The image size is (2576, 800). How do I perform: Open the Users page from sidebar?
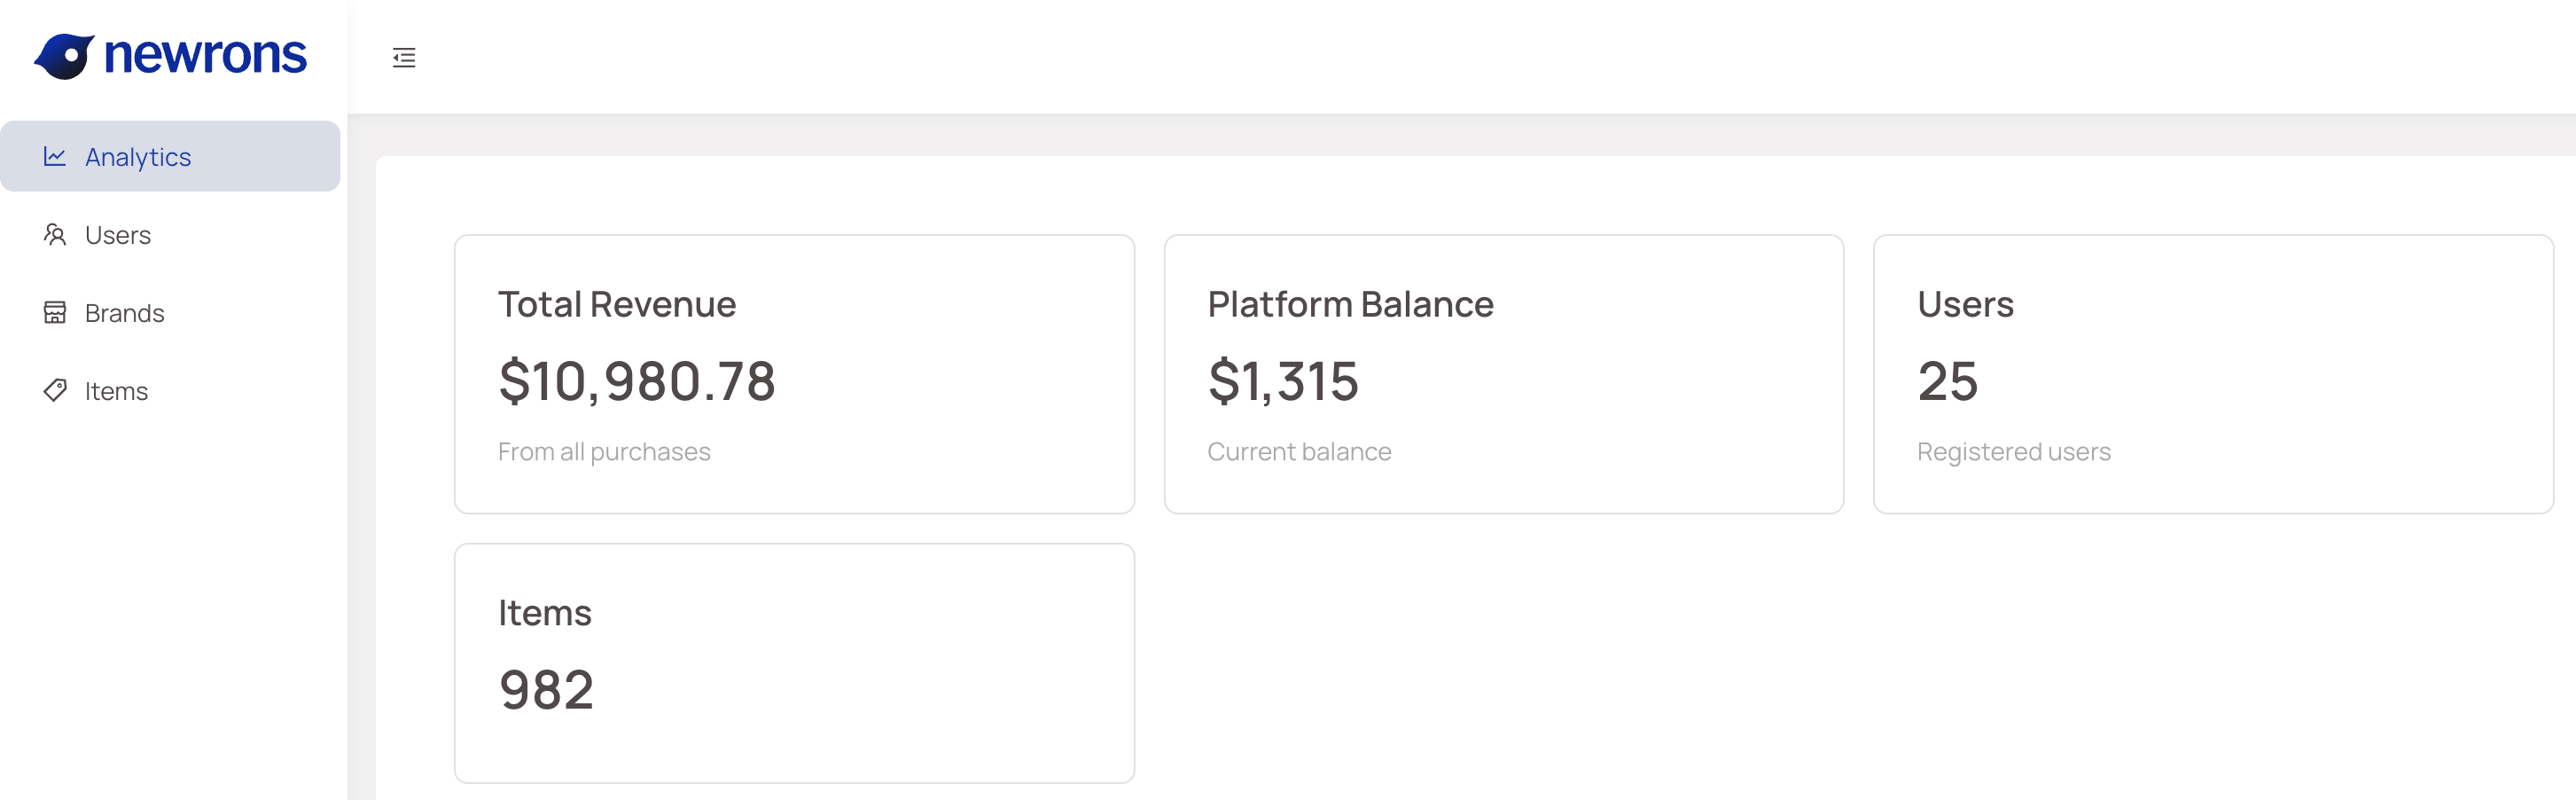[119, 234]
